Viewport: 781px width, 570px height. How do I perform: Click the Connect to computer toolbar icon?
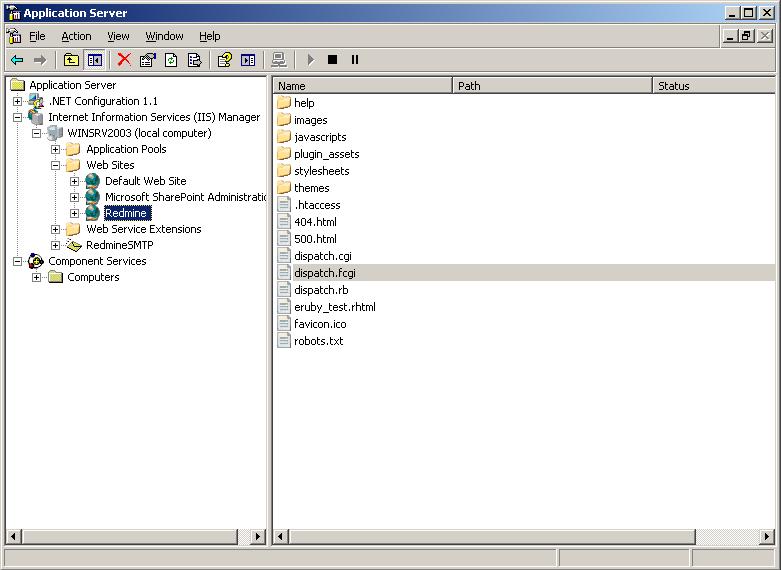278,60
